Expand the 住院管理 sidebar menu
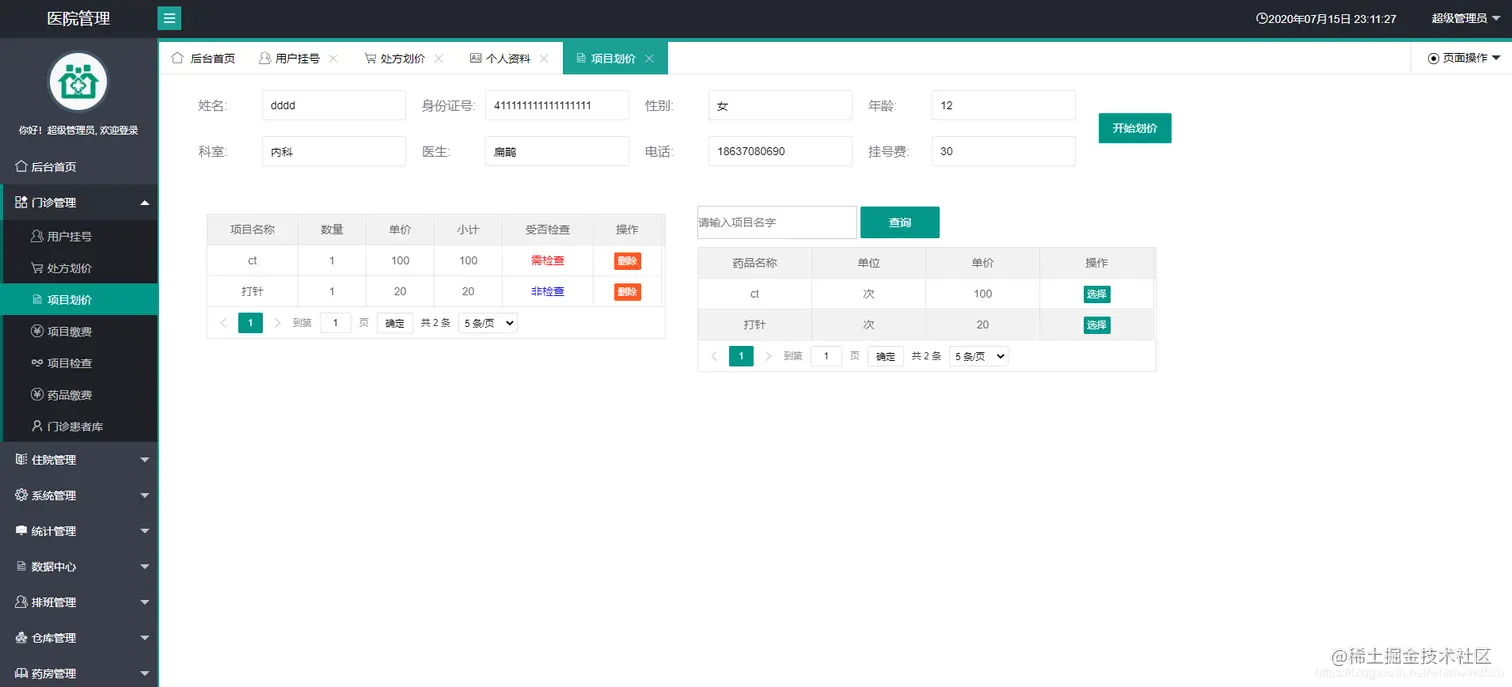Image resolution: width=1512 pixels, height=687 pixels. (x=79, y=460)
